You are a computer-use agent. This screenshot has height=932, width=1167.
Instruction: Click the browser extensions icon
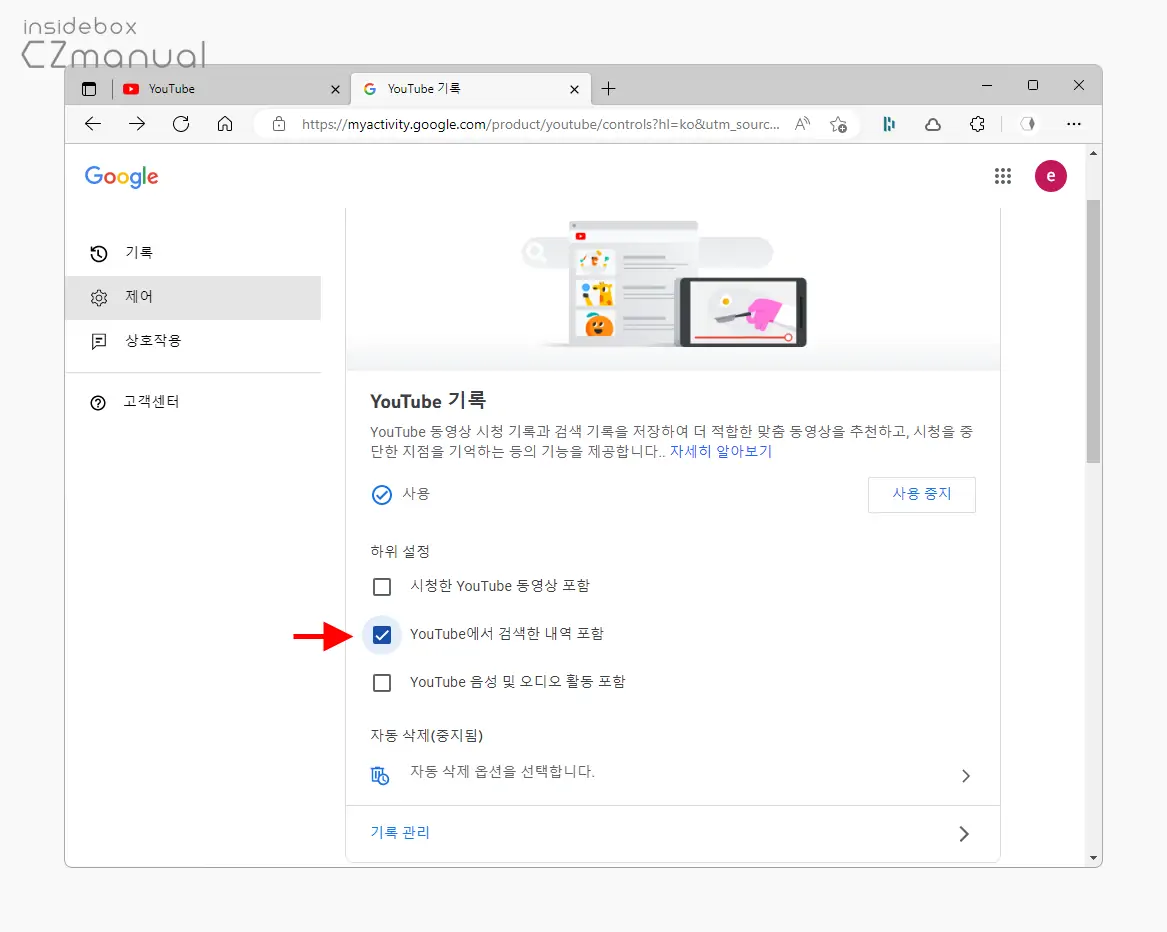click(977, 124)
